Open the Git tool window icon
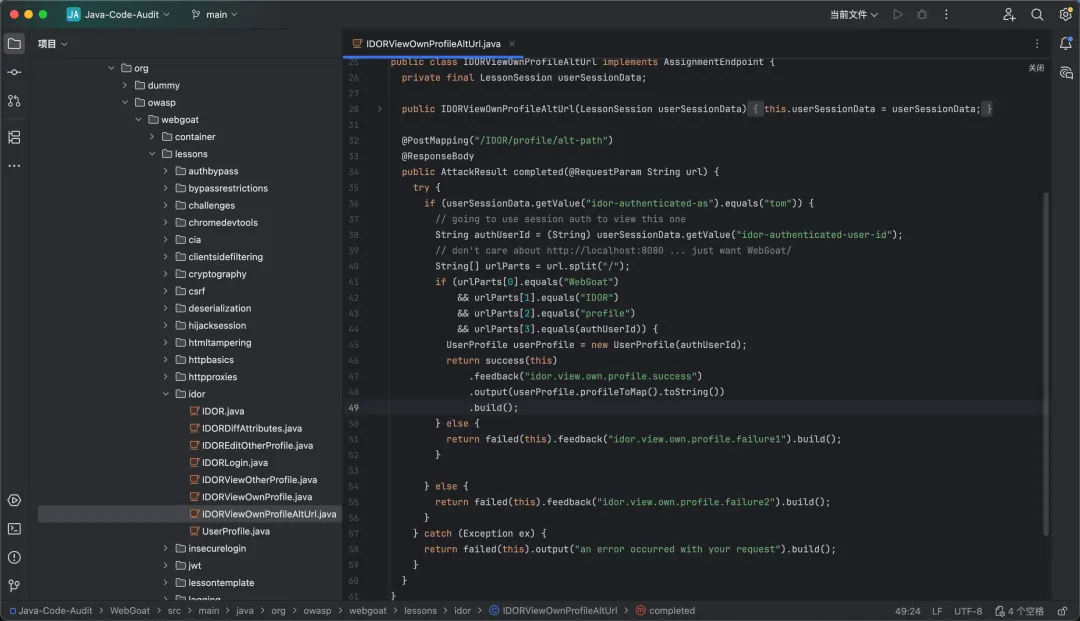The image size is (1080, 621). coord(14,585)
